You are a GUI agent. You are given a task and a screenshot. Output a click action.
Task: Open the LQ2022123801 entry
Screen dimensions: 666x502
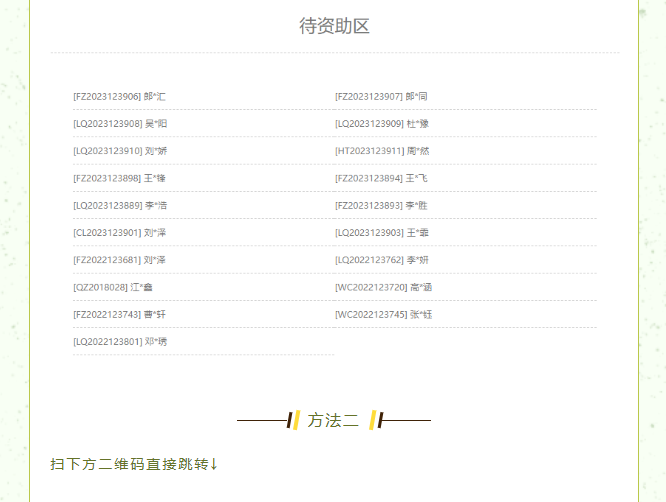pyautogui.click(x=120, y=341)
